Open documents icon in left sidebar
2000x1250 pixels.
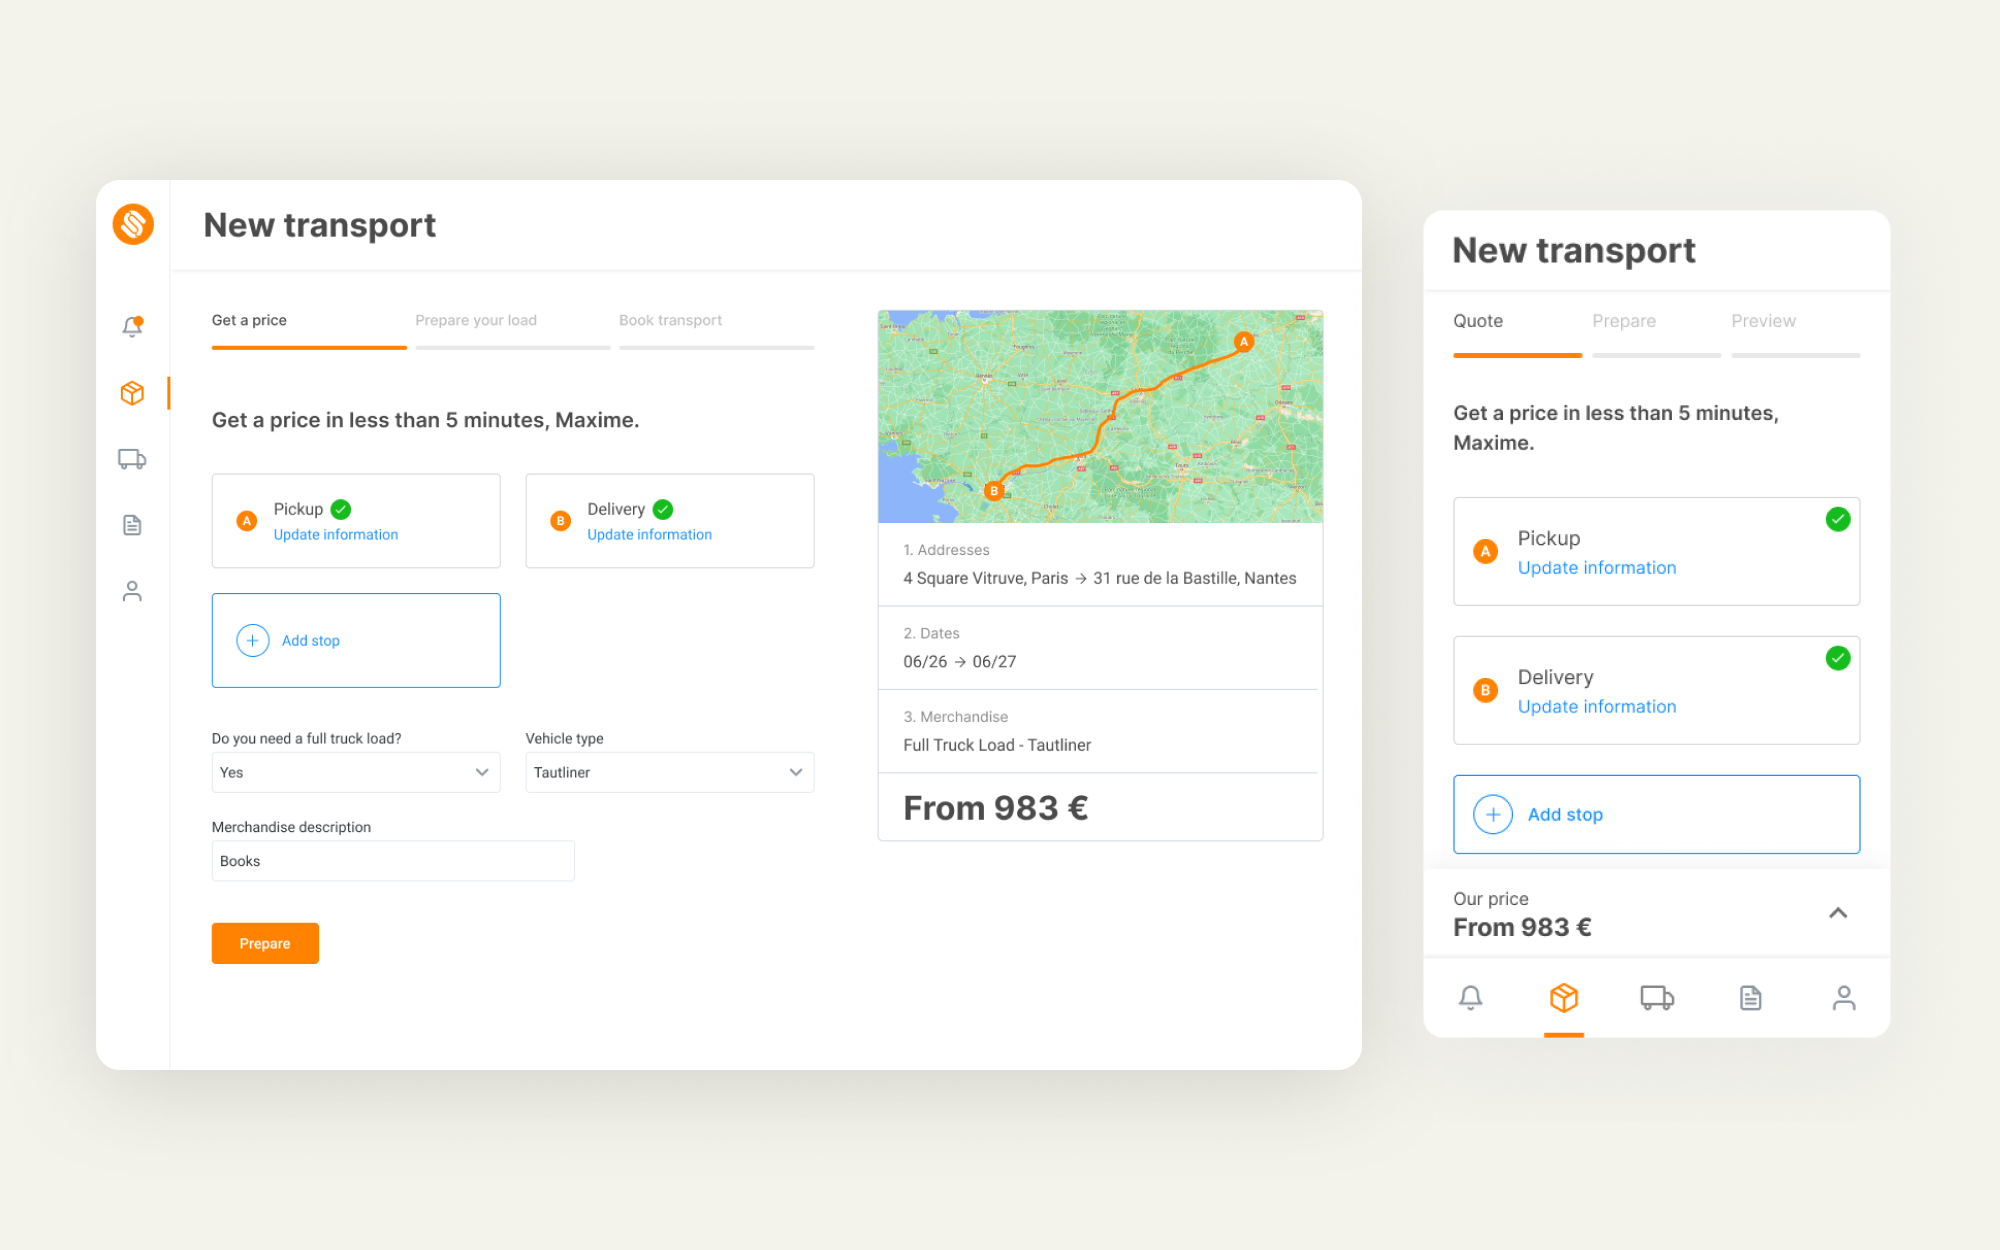(x=132, y=525)
